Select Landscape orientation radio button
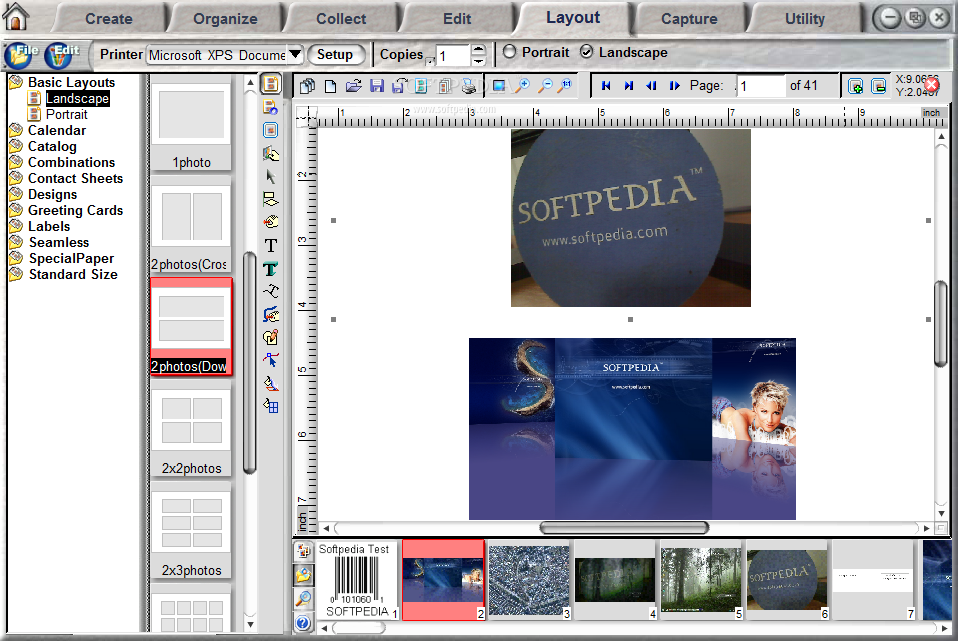The width and height of the screenshot is (958, 641). tap(586, 53)
